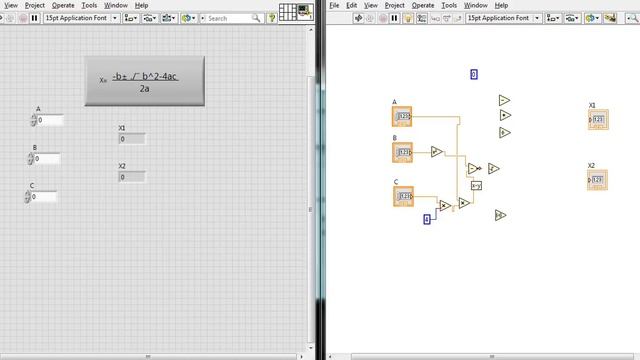
Task: Pause execution in block diagram toolbar
Action: tap(394, 18)
